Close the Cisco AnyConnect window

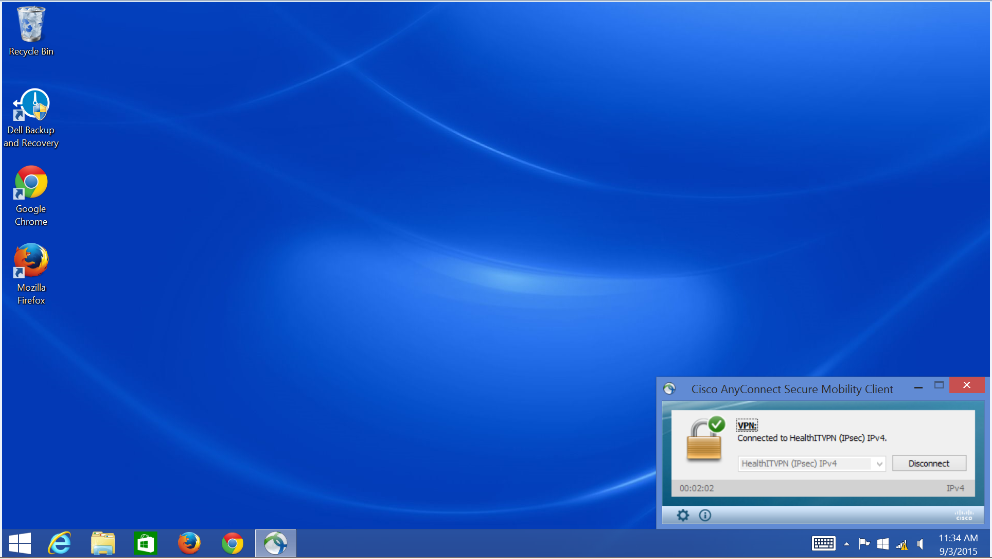coord(967,385)
